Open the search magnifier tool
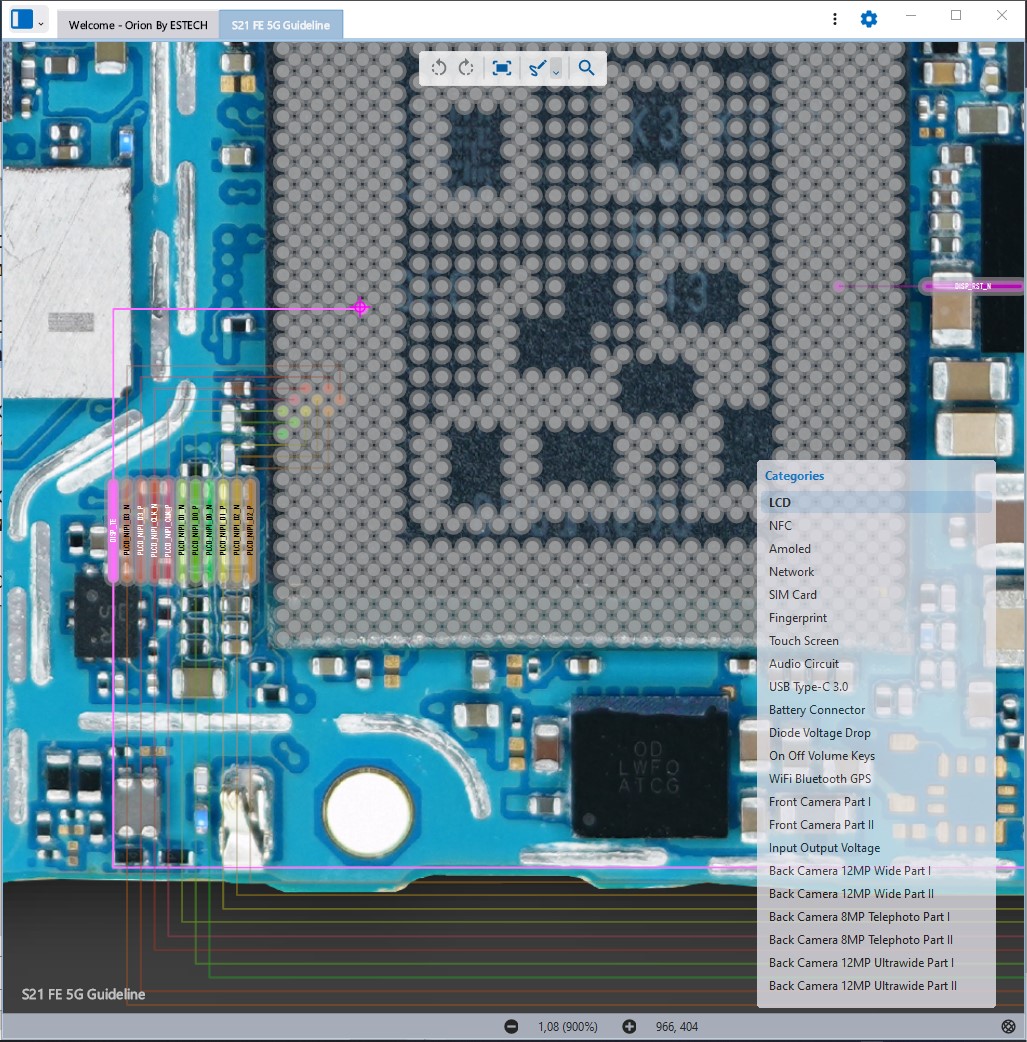 click(x=587, y=68)
